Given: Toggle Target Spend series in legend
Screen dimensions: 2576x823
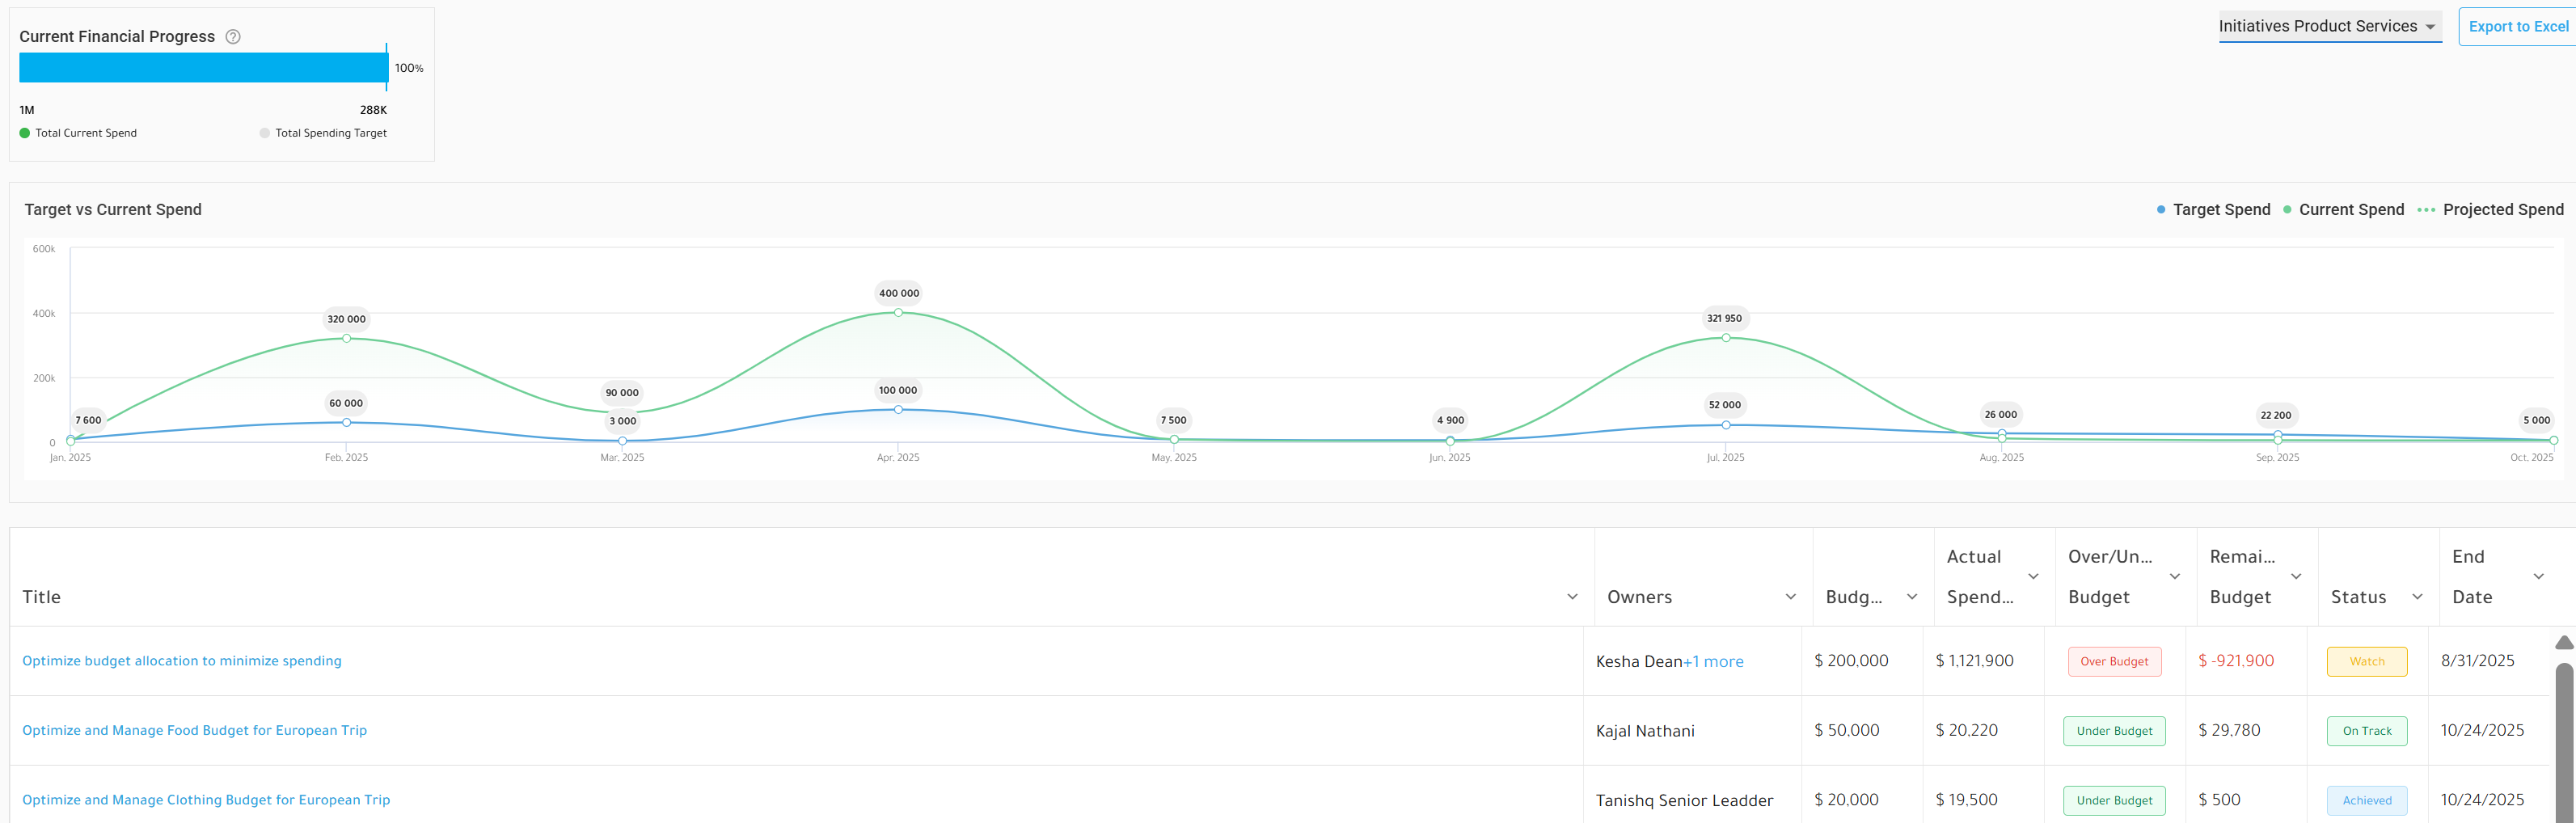Looking at the screenshot, I should [x=2213, y=210].
